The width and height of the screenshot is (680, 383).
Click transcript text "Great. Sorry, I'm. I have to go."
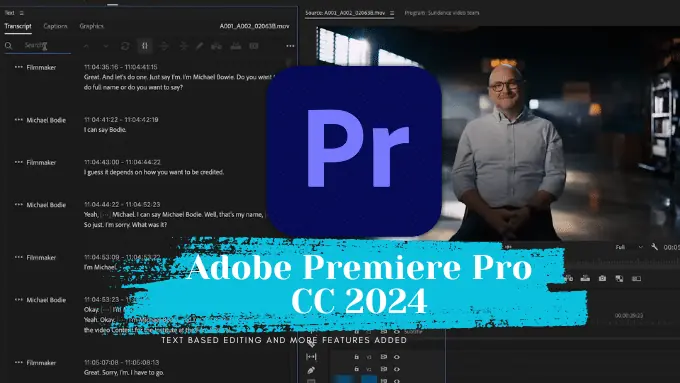pos(124,372)
